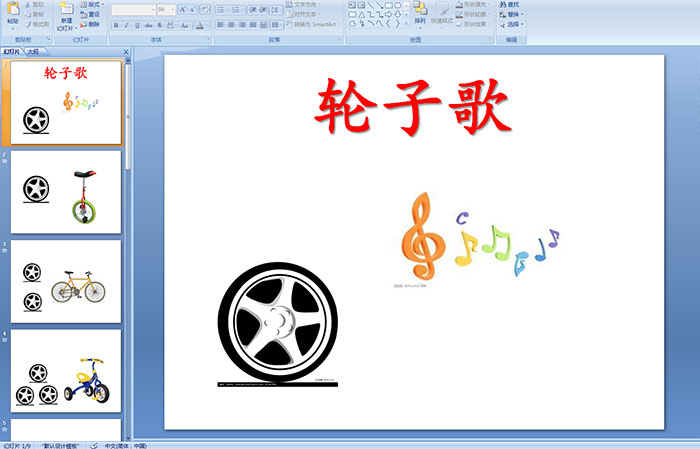Click the Cut (剪切) icon
The height and width of the screenshot is (449, 700).
(x=28, y=4)
